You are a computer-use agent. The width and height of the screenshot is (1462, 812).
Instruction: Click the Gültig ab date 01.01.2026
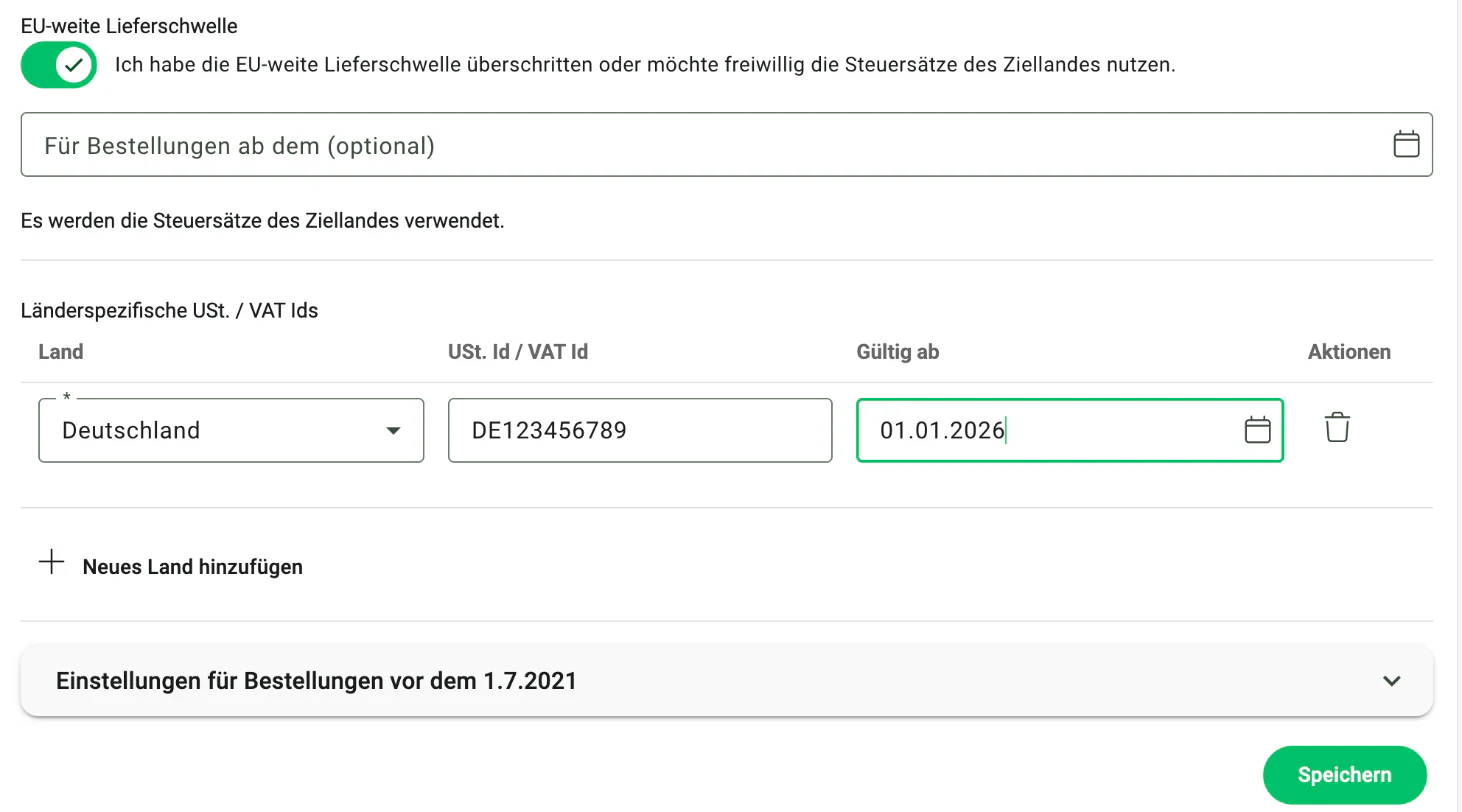943,431
